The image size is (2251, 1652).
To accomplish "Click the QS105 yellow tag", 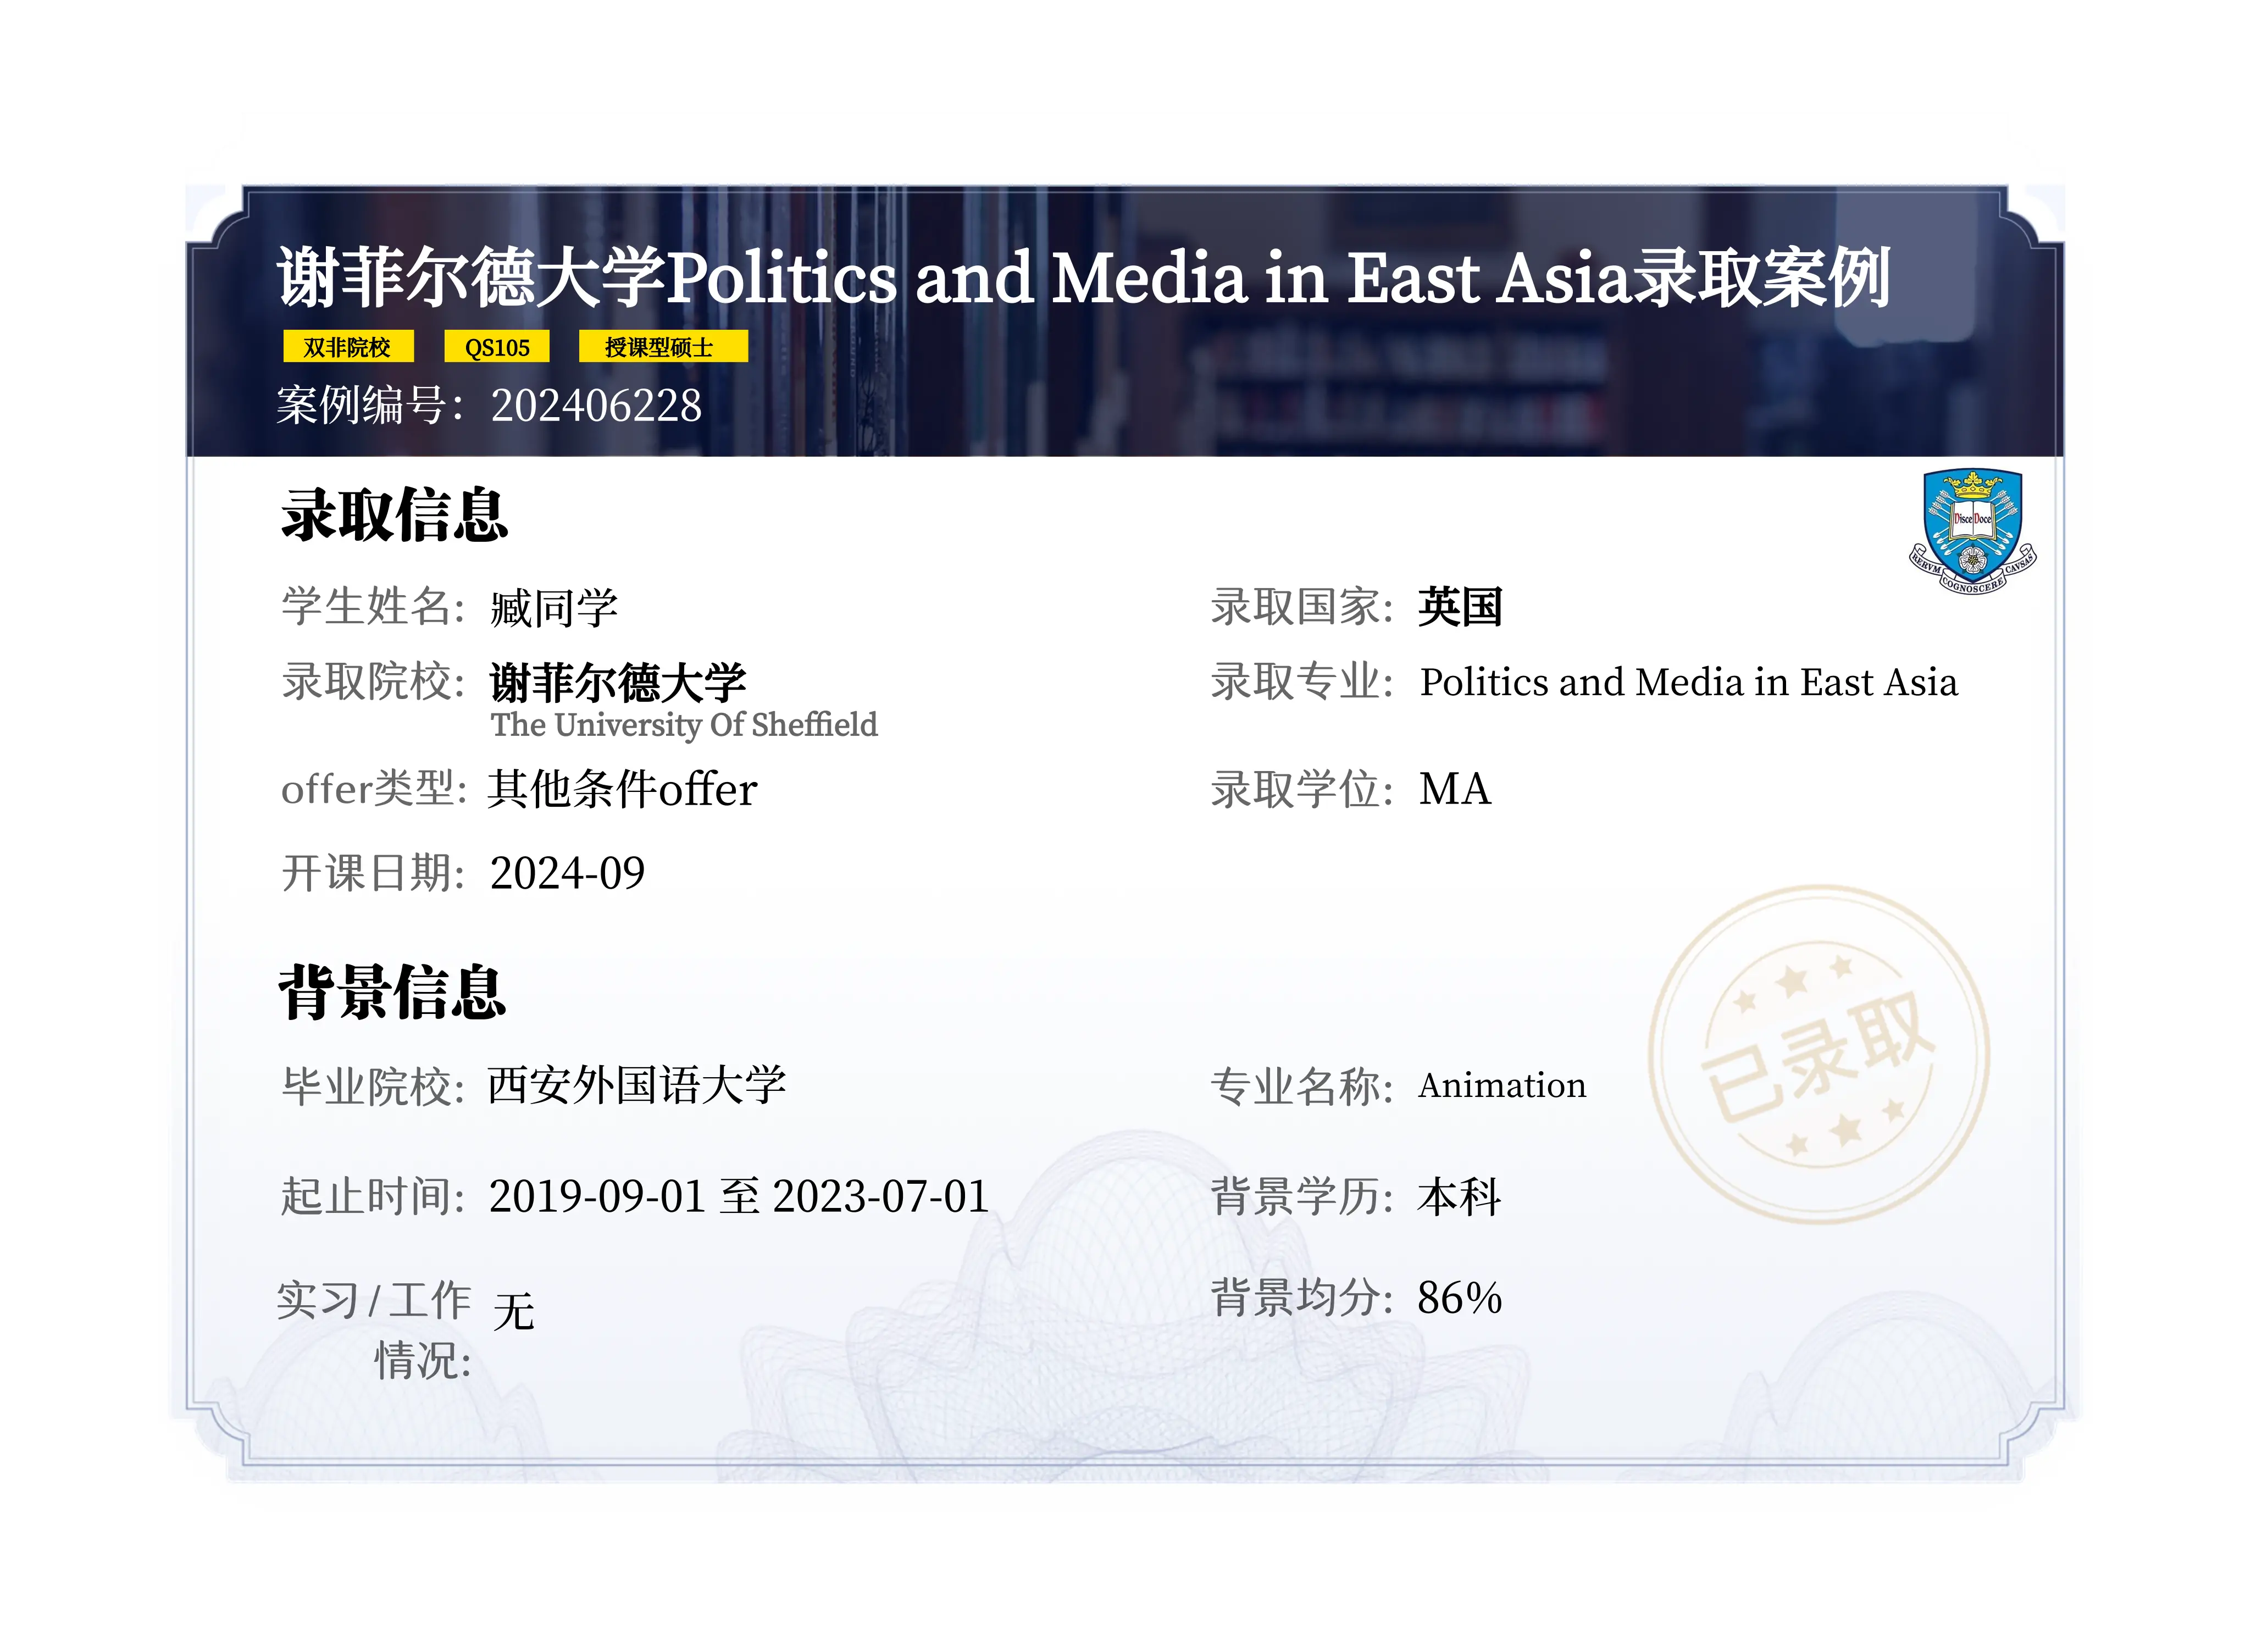I will [x=497, y=347].
